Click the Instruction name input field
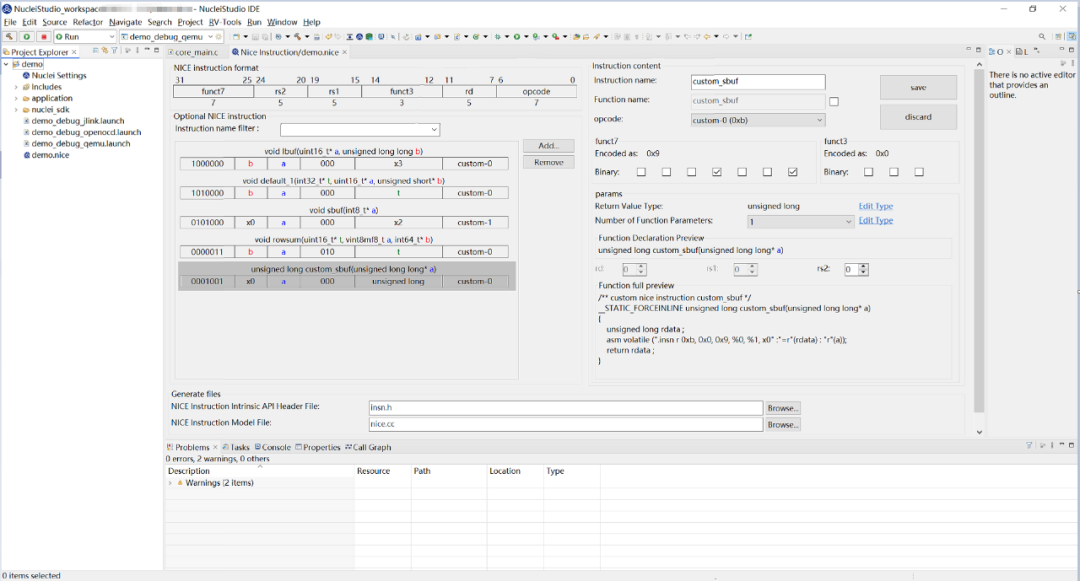Image resolution: width=1080 pixels, height=581 pixels. [758, 81]
